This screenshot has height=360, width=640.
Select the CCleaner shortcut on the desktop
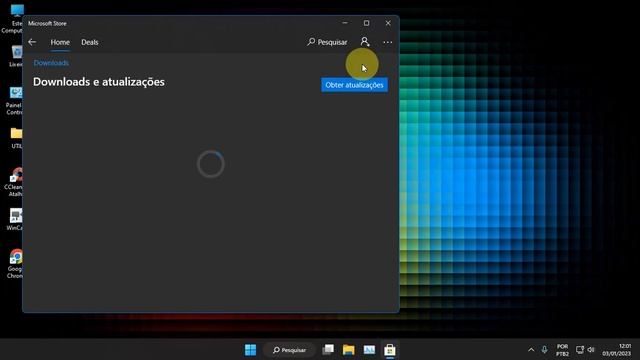(x=14, y=182)
